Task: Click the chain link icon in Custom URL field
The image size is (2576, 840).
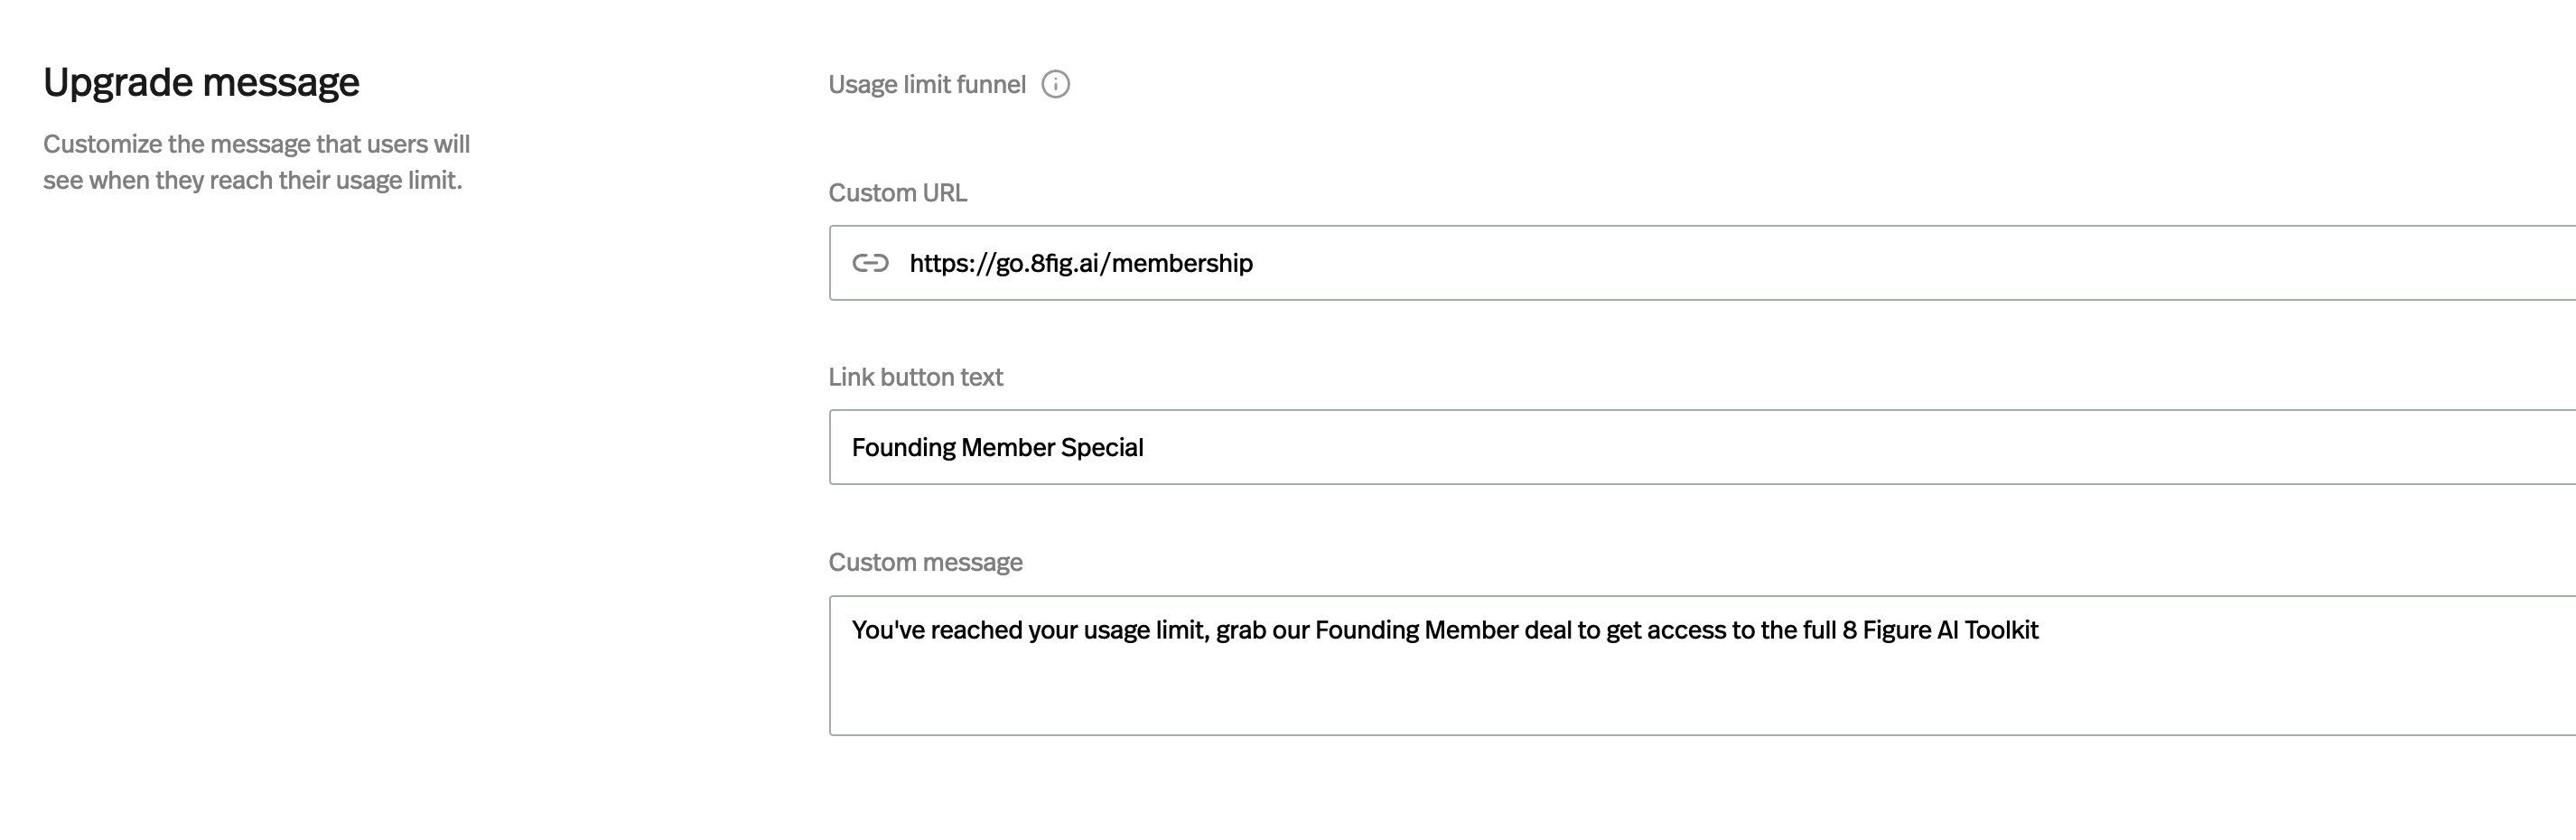Action: coord(870,263)
